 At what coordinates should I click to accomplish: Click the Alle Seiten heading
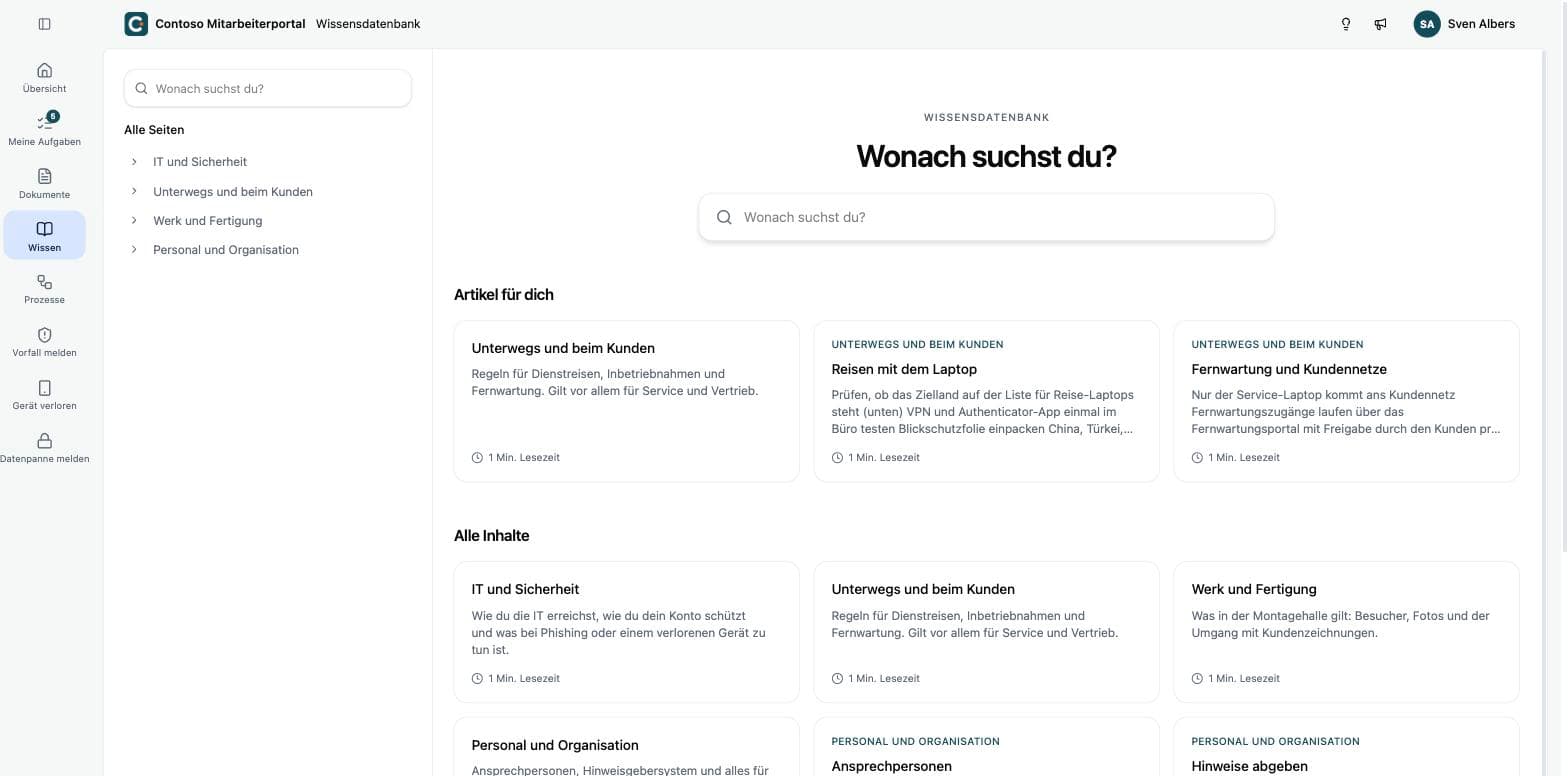tap(154, 130)
